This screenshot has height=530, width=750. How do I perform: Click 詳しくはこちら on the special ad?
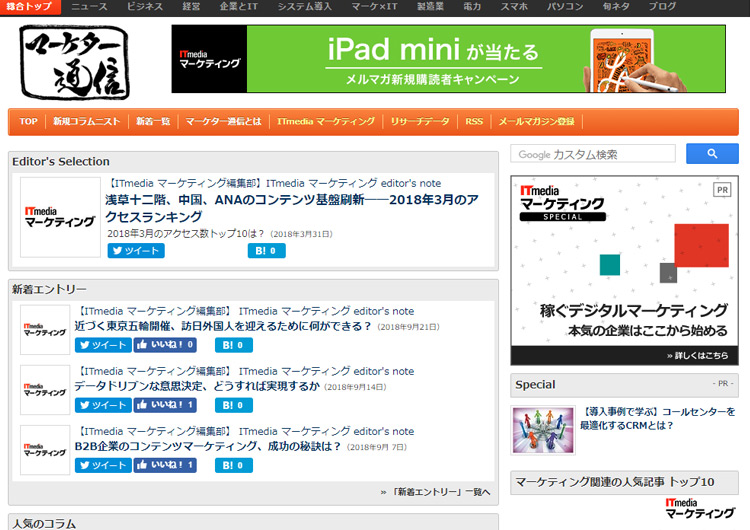[x=697, y=355]
